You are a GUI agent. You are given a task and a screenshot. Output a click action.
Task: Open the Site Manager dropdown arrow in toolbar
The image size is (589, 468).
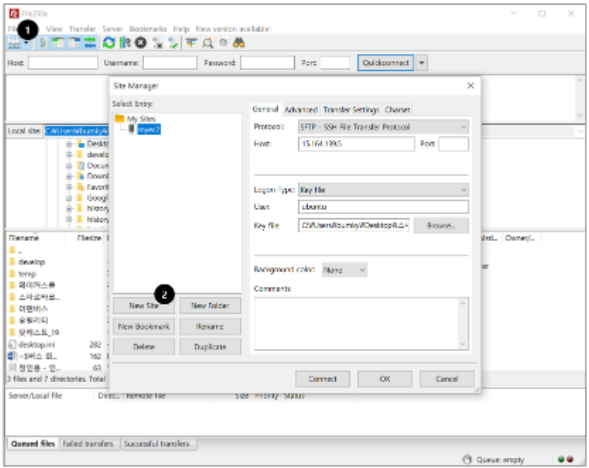click(x=26, y=43)
